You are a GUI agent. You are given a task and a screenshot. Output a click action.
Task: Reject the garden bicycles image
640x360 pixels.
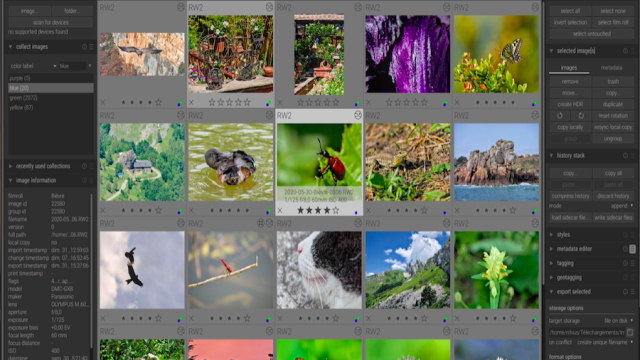[x=191, y=102]
